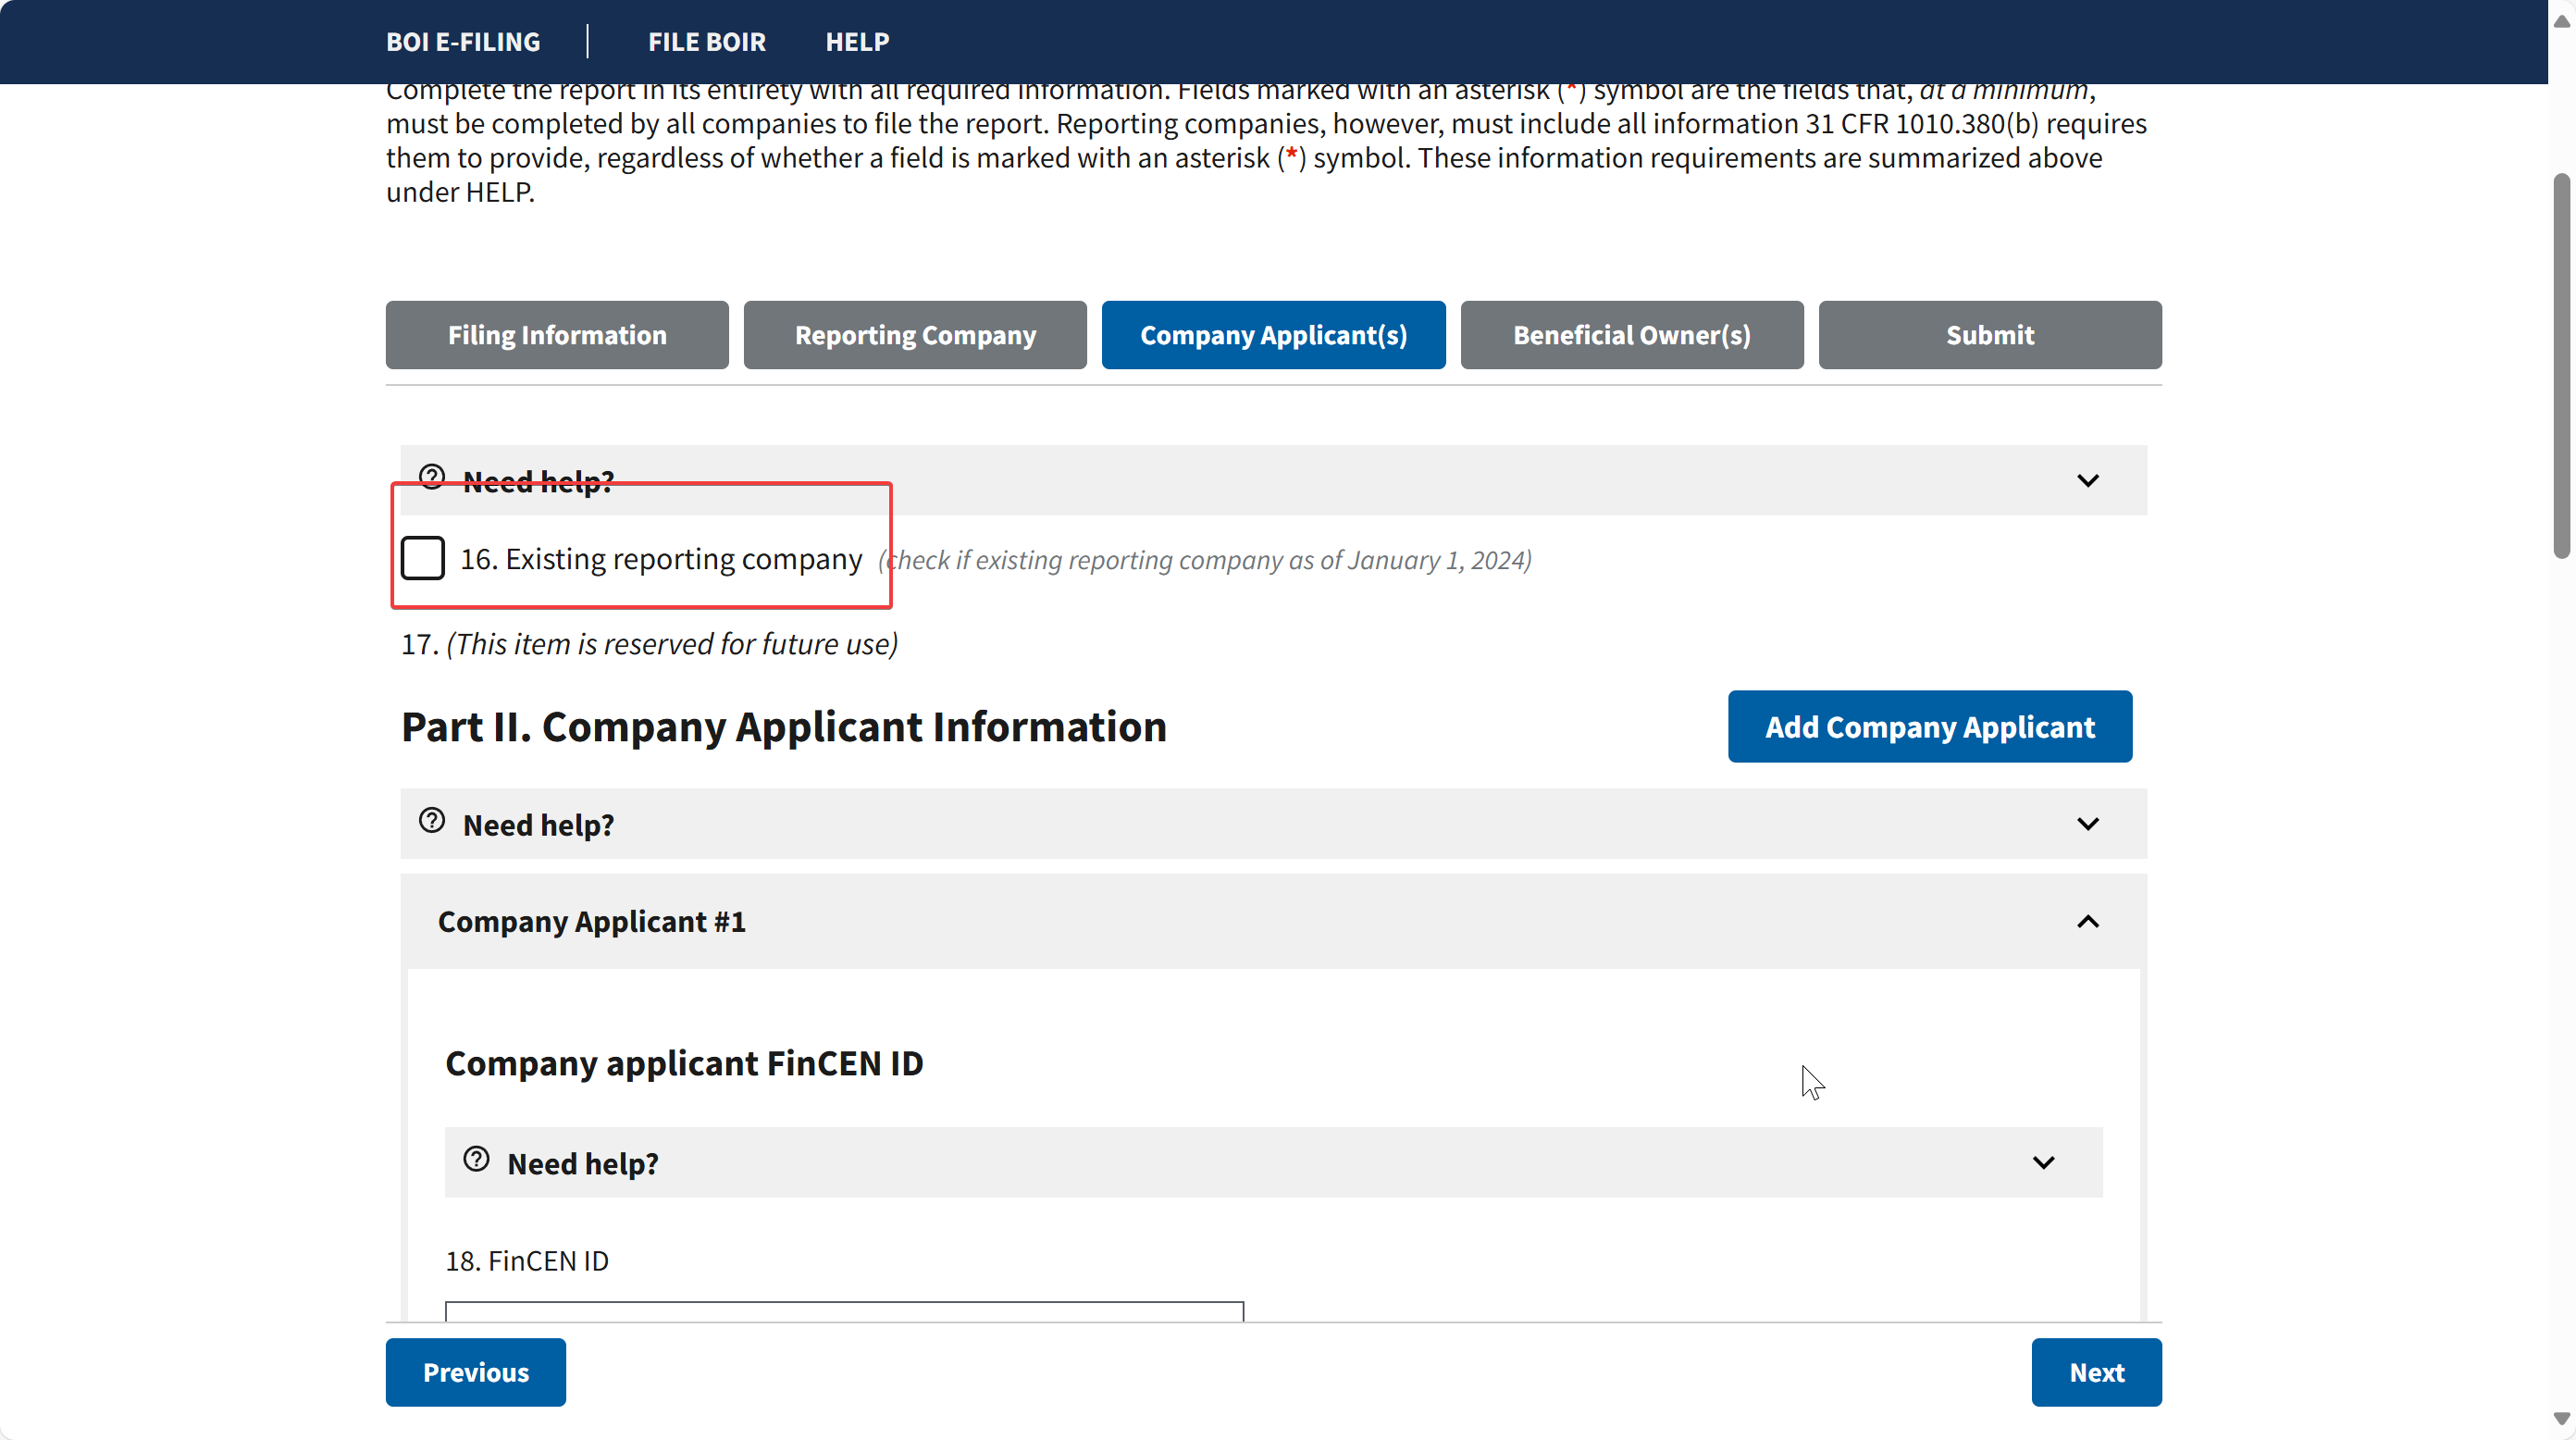Open the FILE BOIR menu
2576x1440 pixels.
[x=707, y=42]
